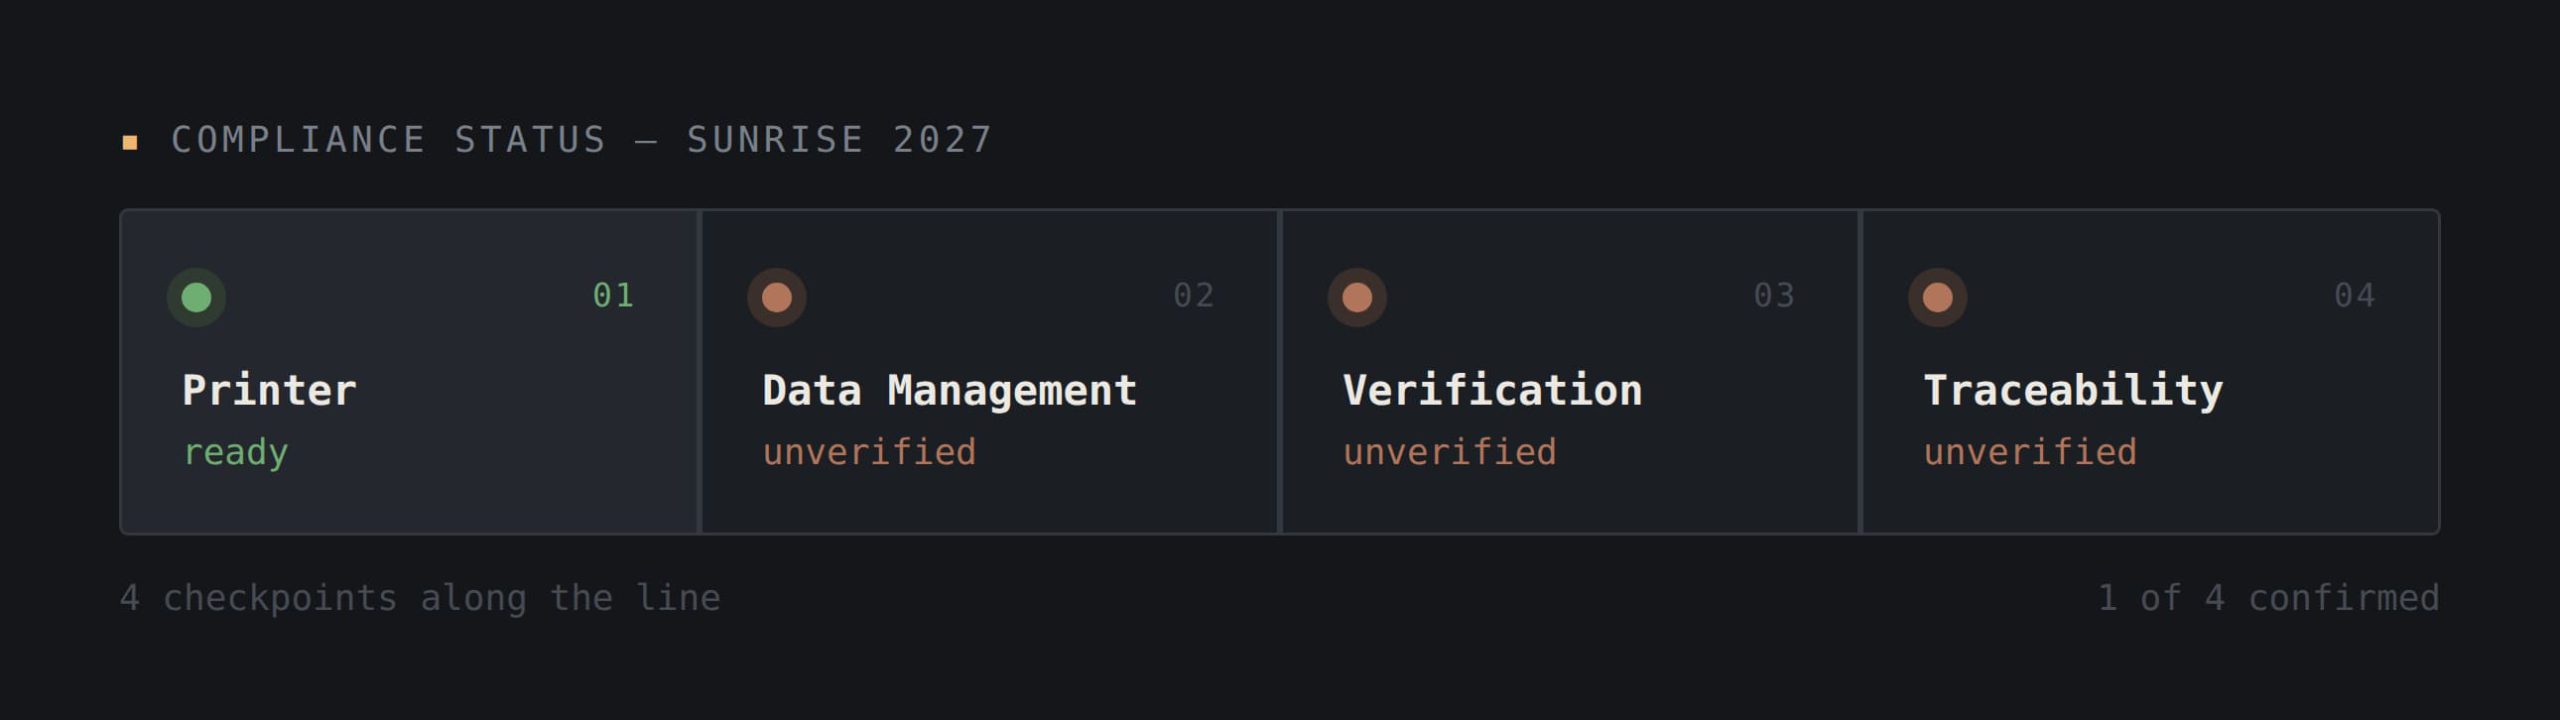Click the 'Compliance Status — Sunrise 2027' heading

[581, 140]
